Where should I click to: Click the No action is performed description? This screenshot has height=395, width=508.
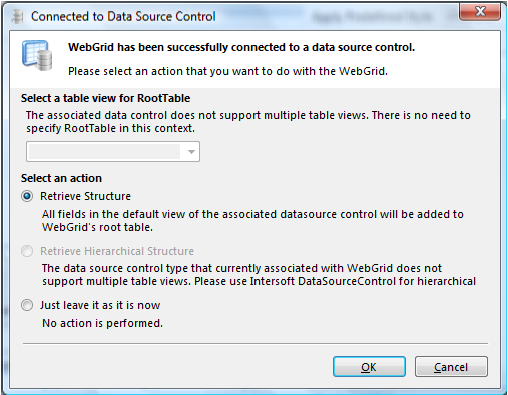pyautogui.click(x=102, y=323)
